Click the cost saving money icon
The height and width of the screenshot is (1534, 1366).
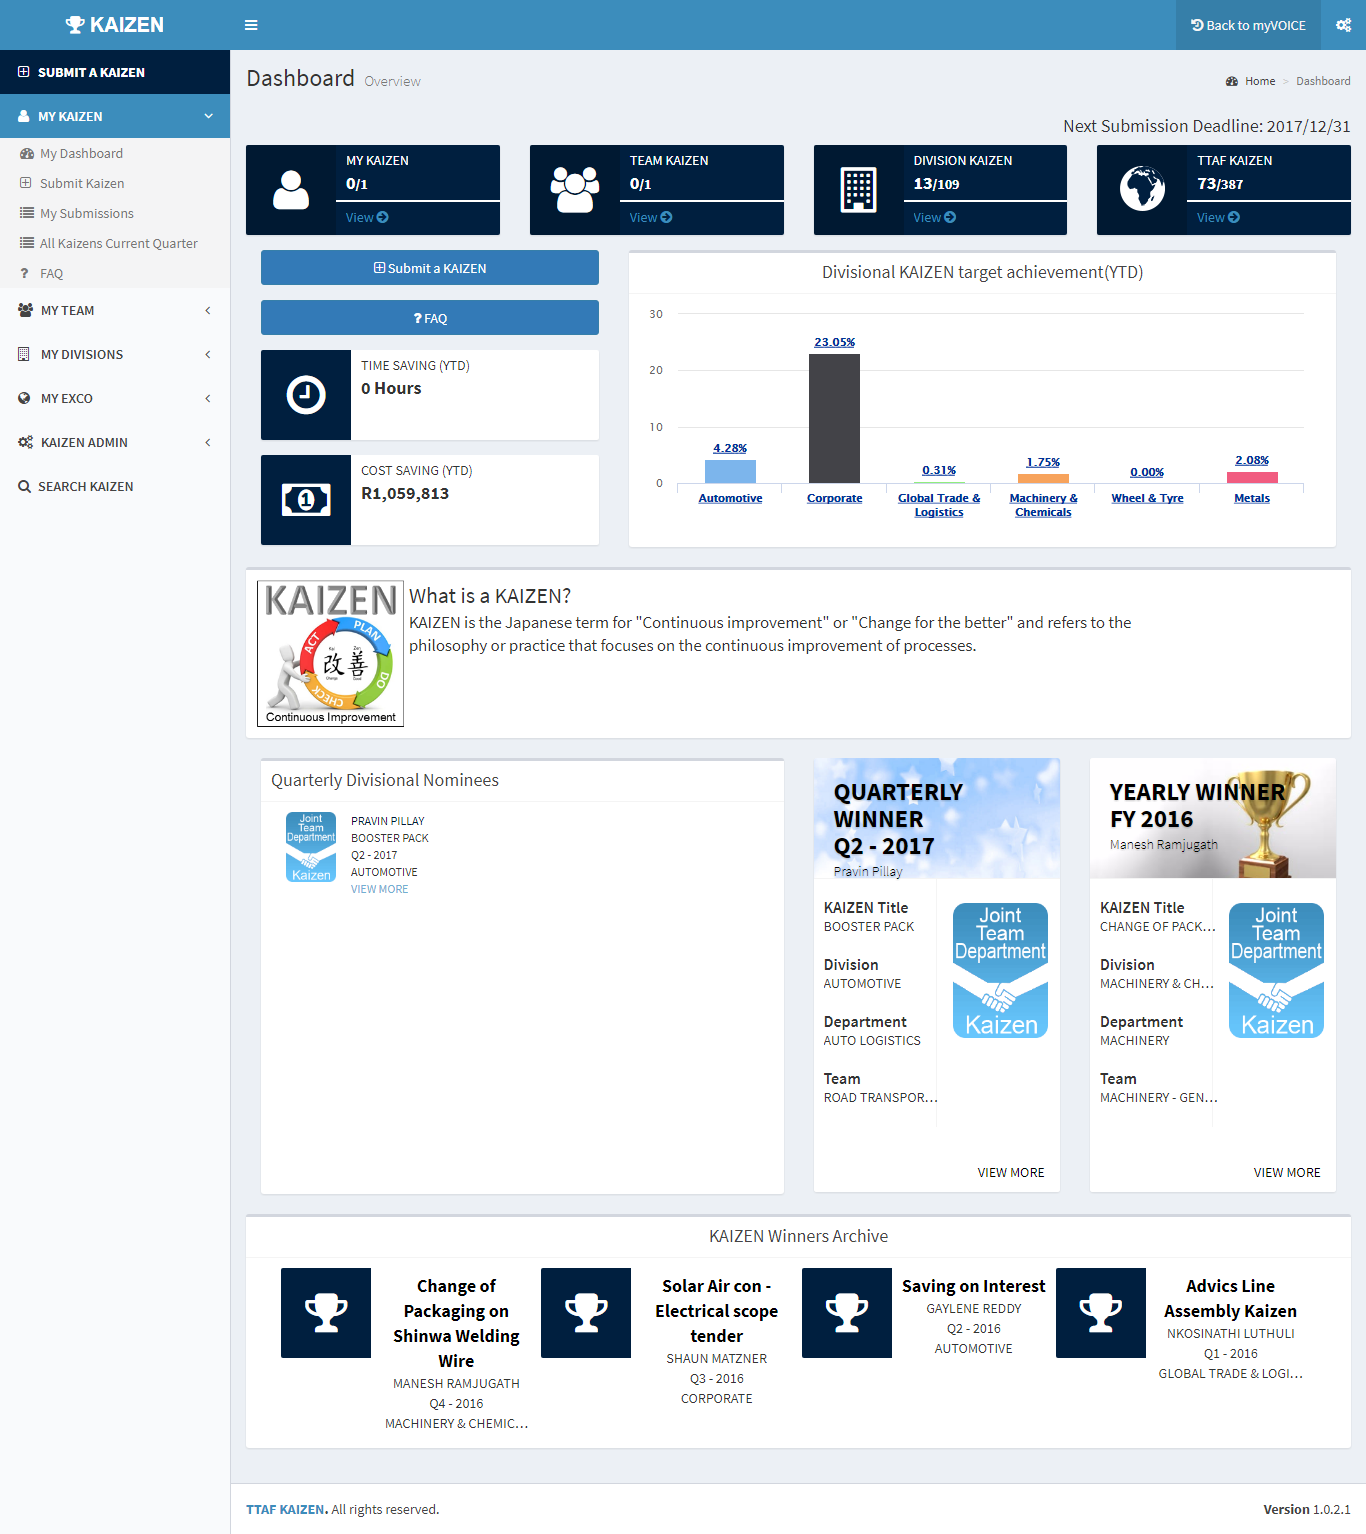[x=306, y=500]
